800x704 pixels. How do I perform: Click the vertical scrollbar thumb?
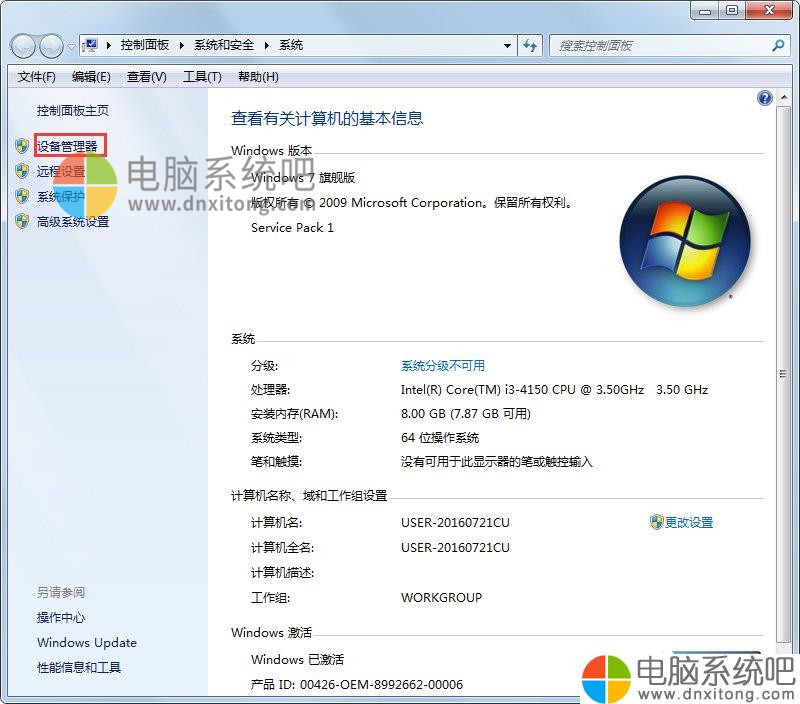click(783, 374)
